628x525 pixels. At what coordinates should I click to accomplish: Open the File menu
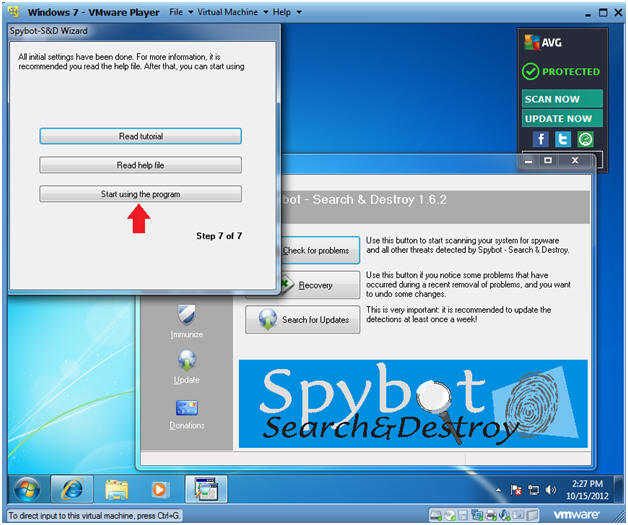pyautogui.click(x=176, y=12)
